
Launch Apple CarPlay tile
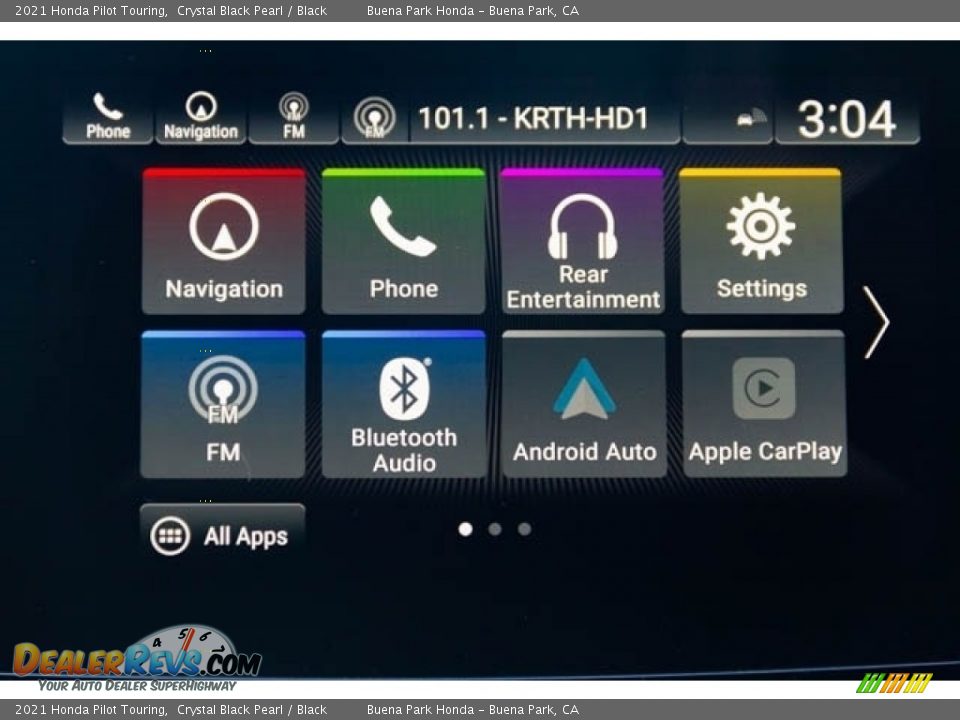click(x=764, y=405)
